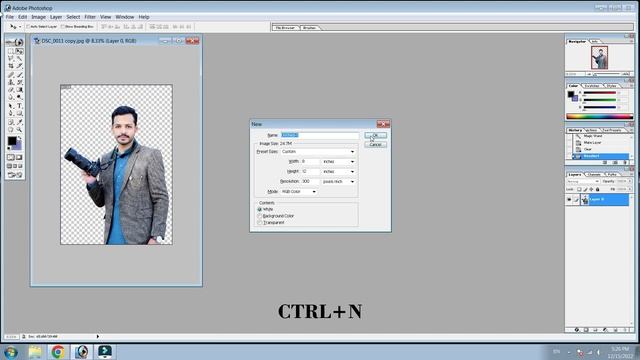Switch to Quick Mask mode in toolbox
Viewport: 640px width, 360px height.
coord(19,157)
